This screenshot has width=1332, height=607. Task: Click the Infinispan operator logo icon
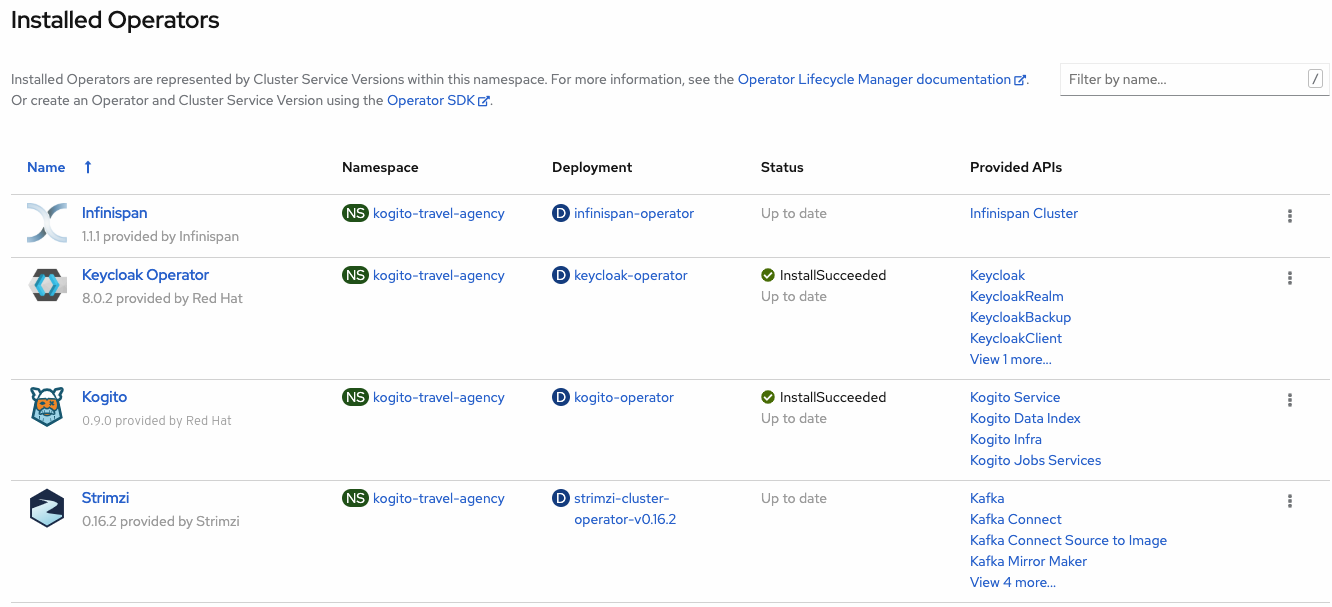46,222
